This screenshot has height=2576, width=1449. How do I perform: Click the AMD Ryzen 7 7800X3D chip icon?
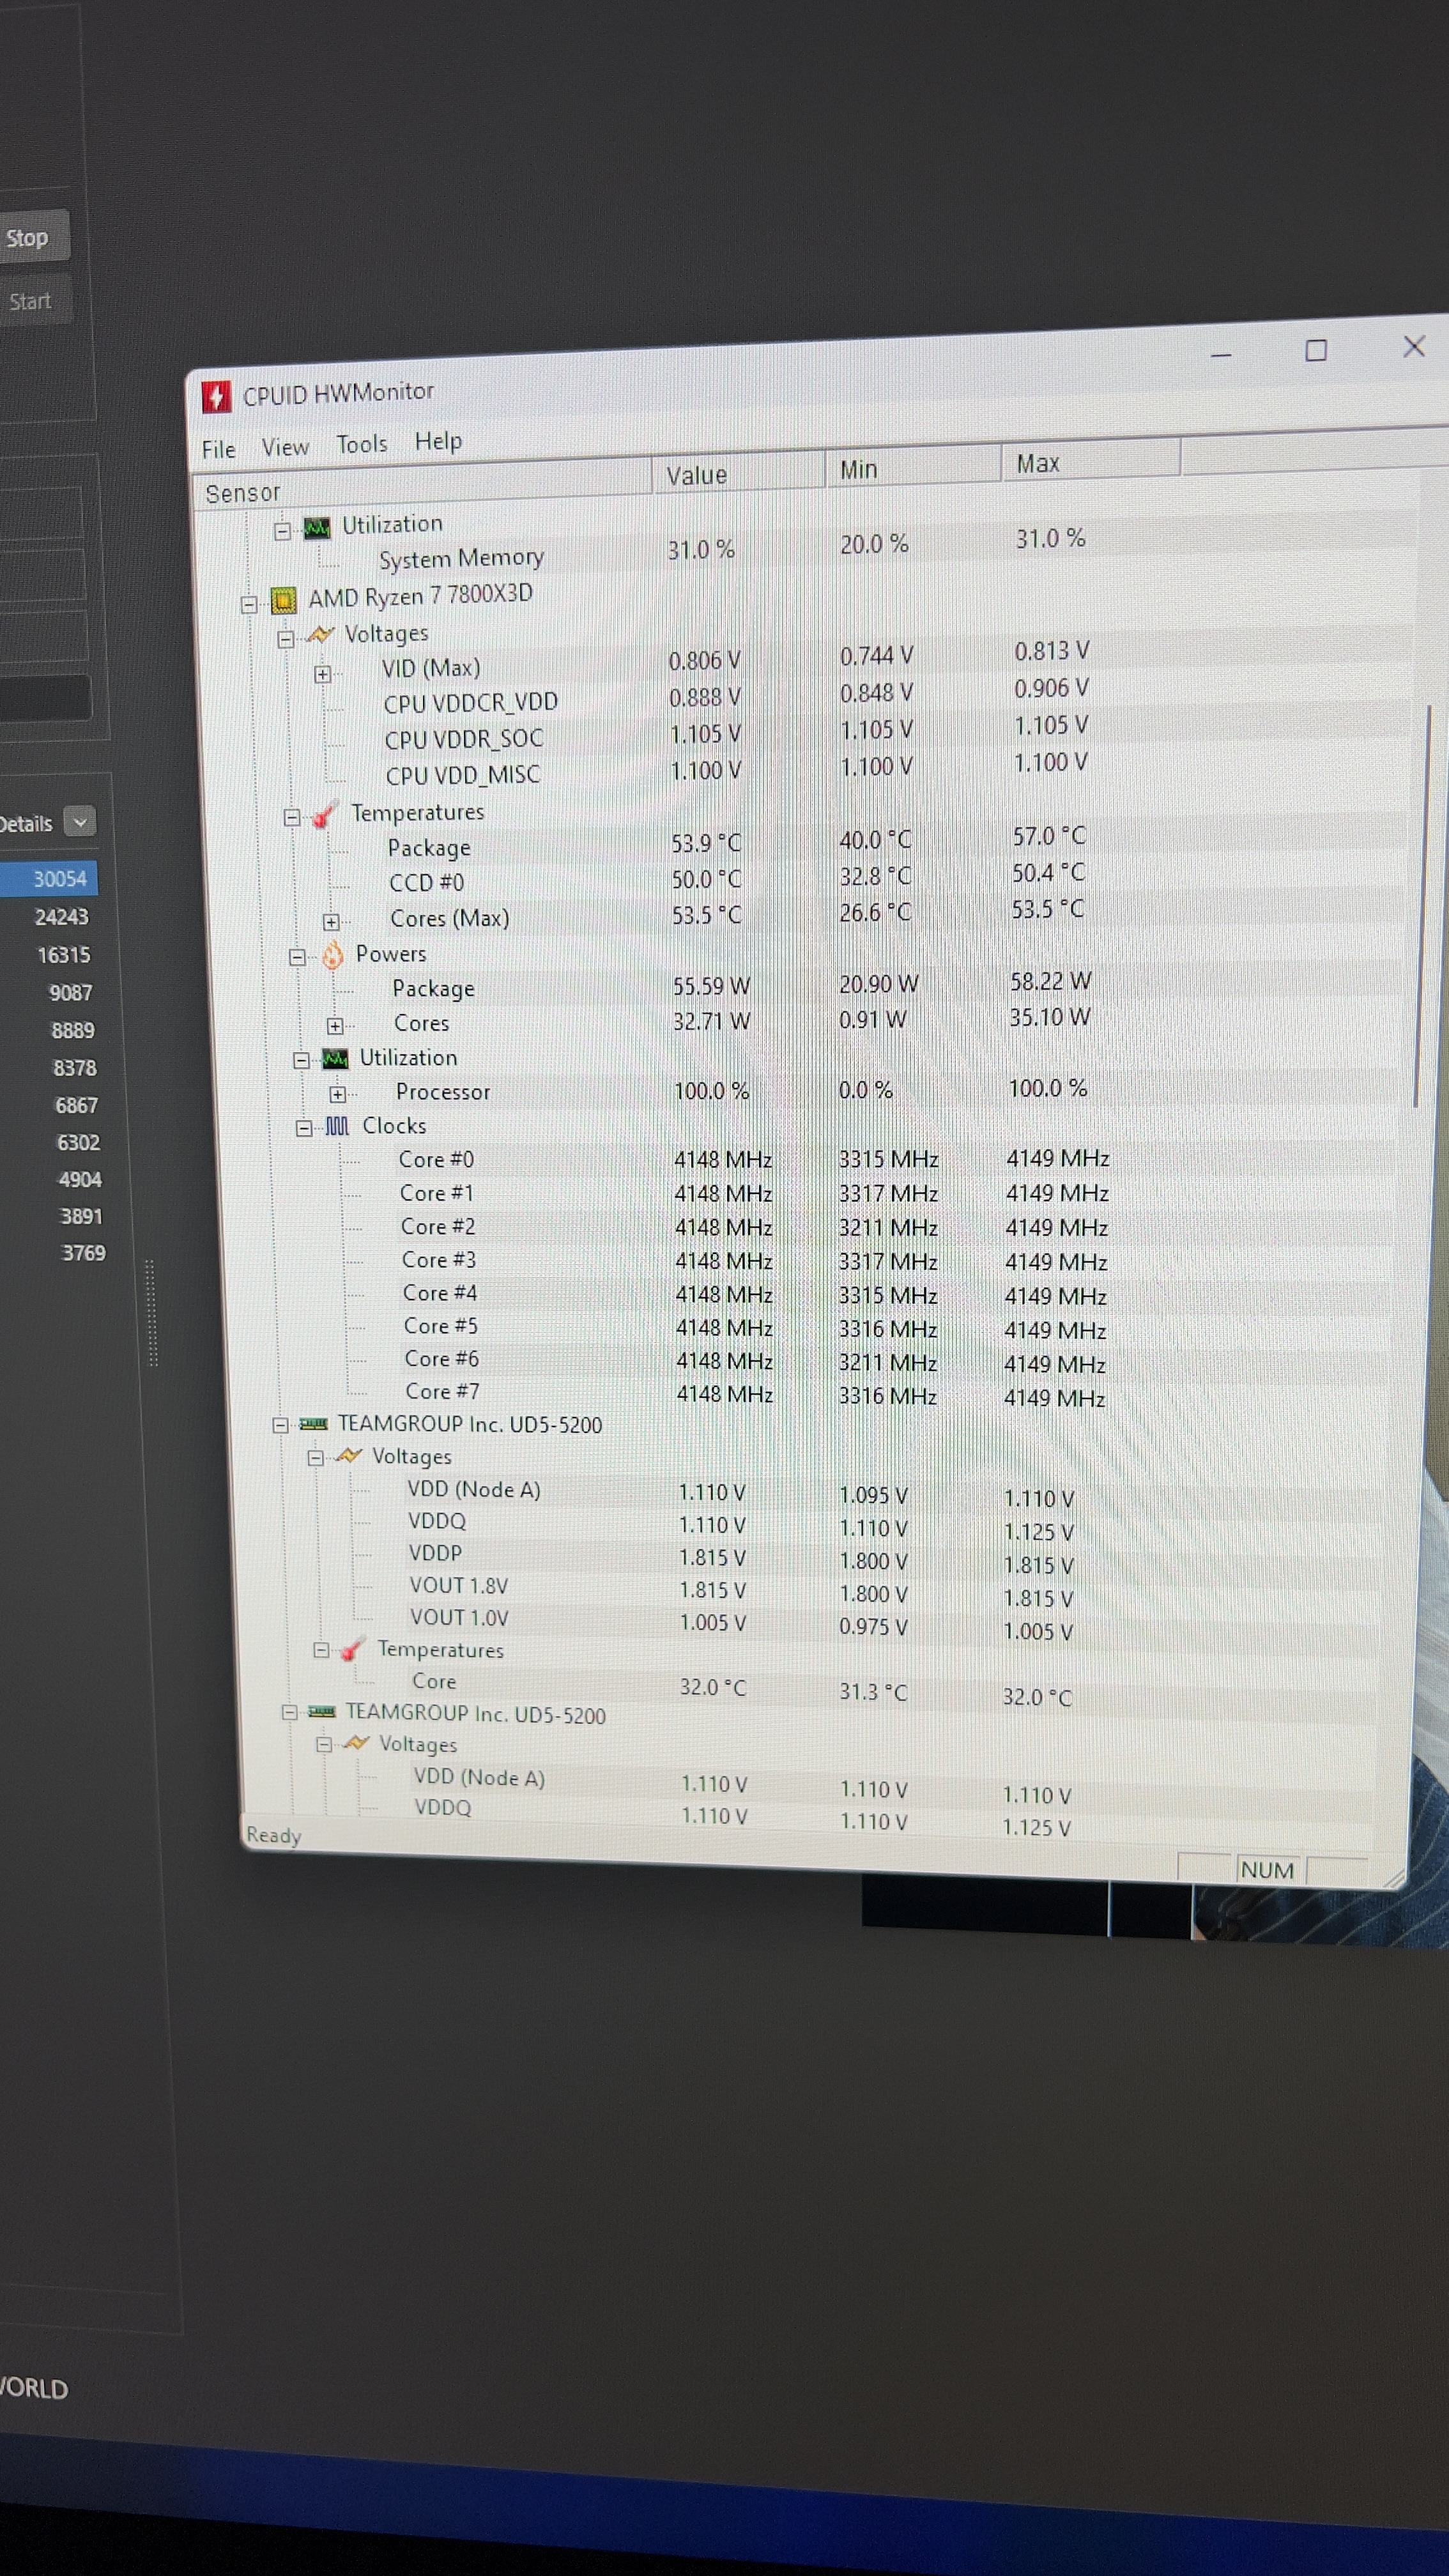point(284,600)
